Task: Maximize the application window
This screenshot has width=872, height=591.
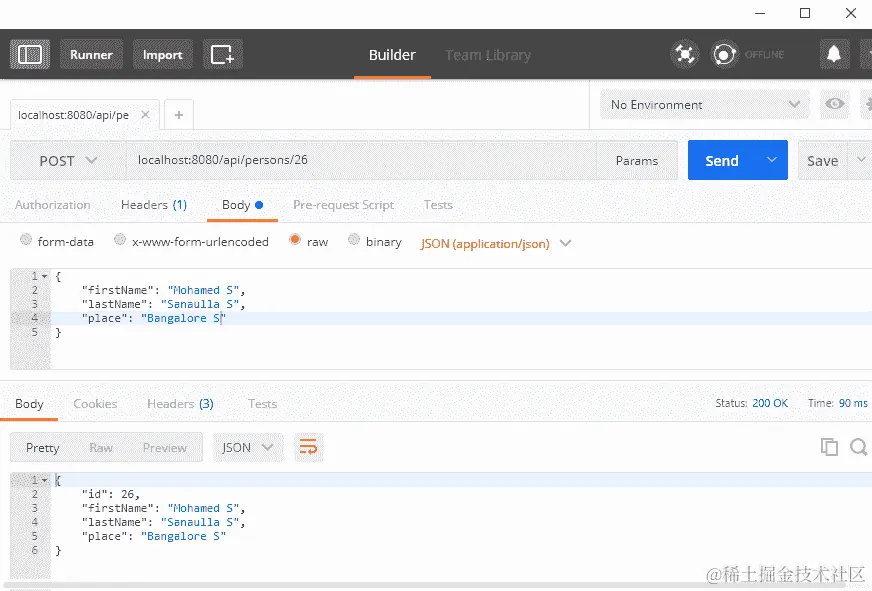Action: (x=805, y=13)
